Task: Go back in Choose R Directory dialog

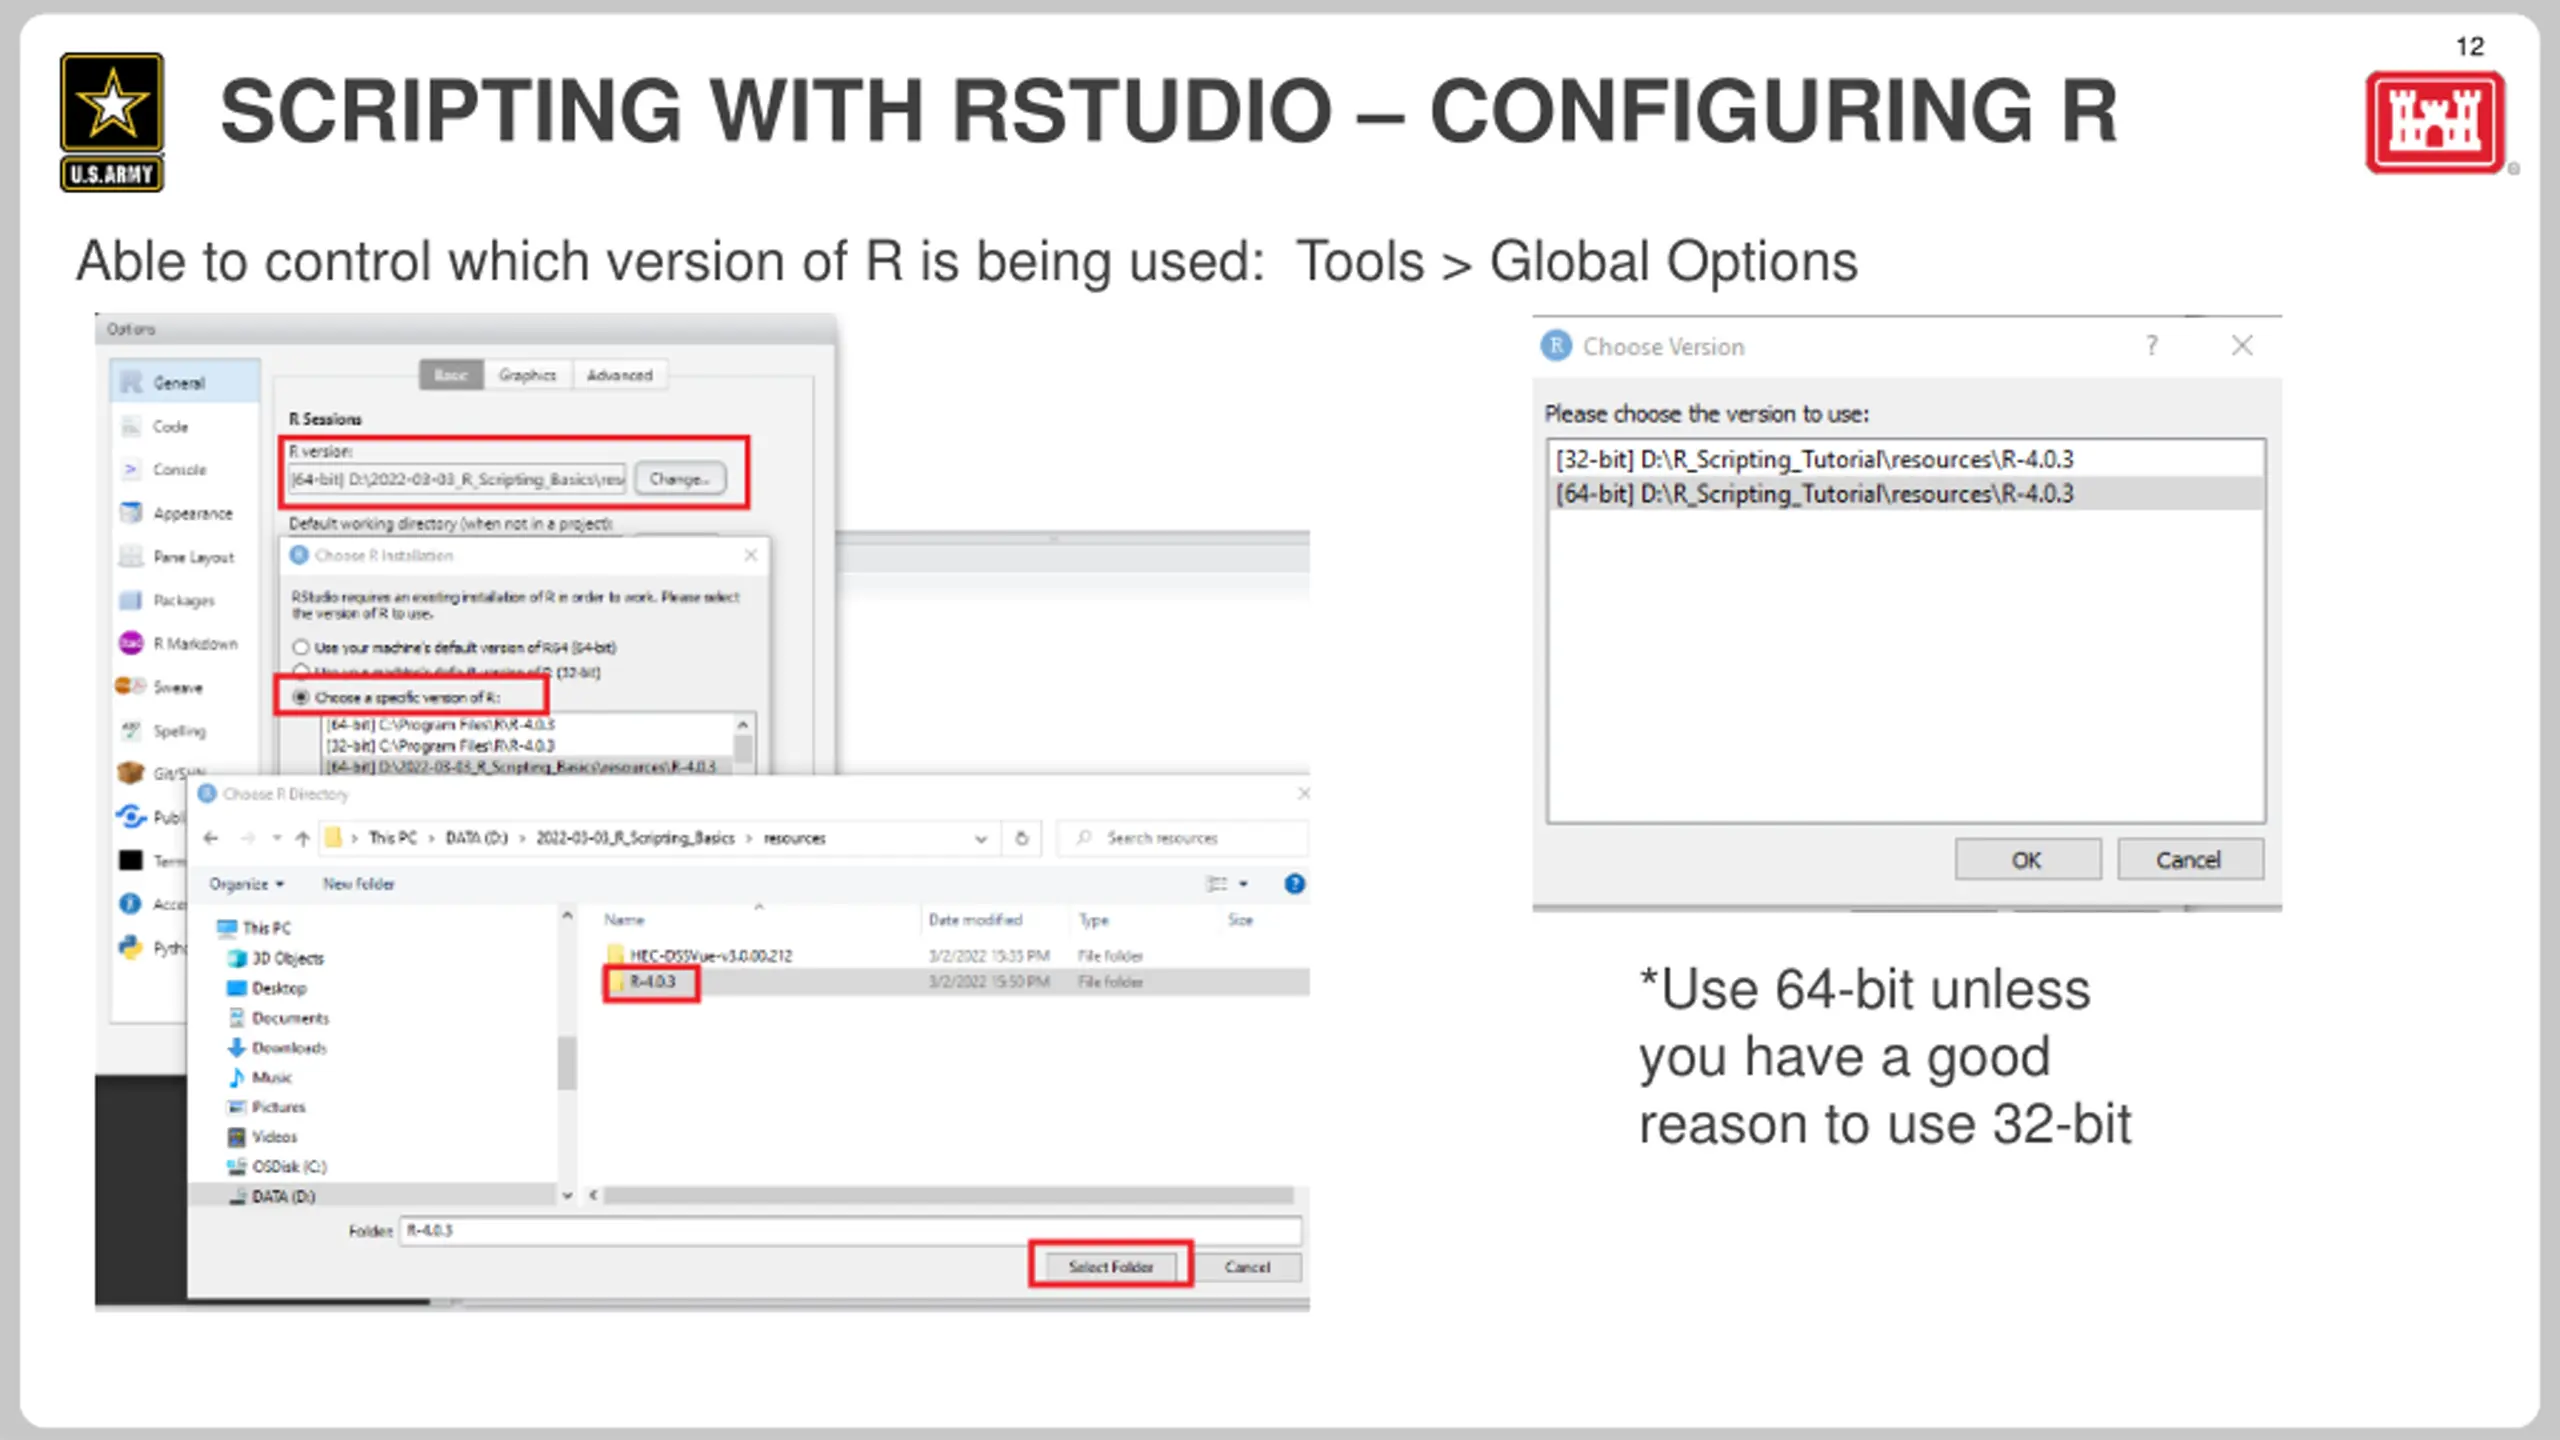Action: coord(210,838)
